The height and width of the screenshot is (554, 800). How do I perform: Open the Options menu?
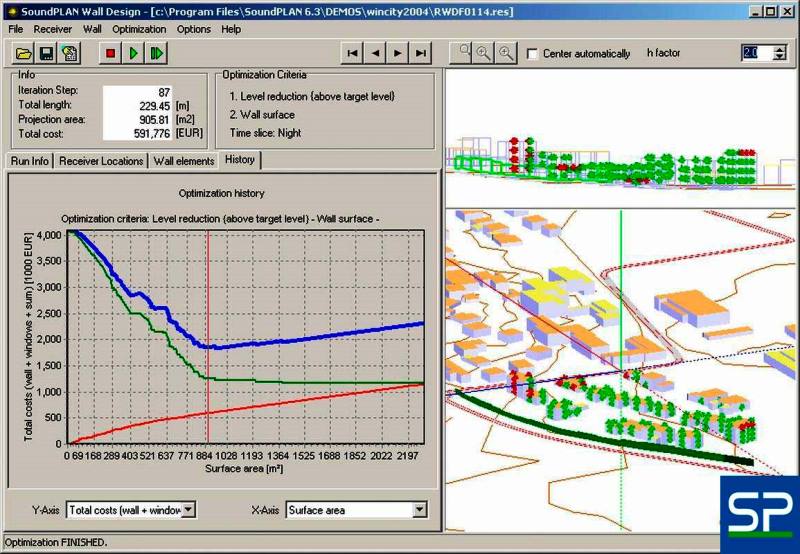pos(193,29)
